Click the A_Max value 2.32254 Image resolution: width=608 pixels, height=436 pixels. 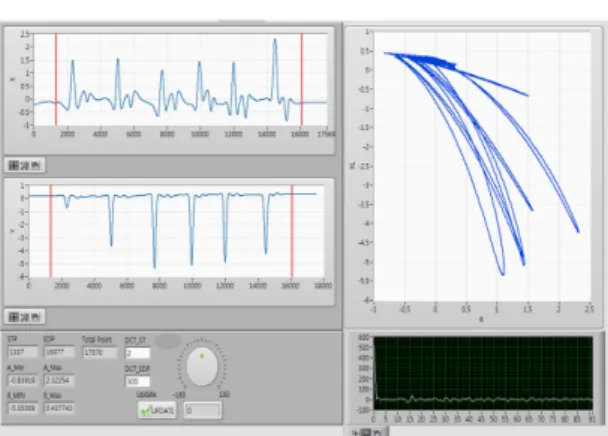click(59, 380)
